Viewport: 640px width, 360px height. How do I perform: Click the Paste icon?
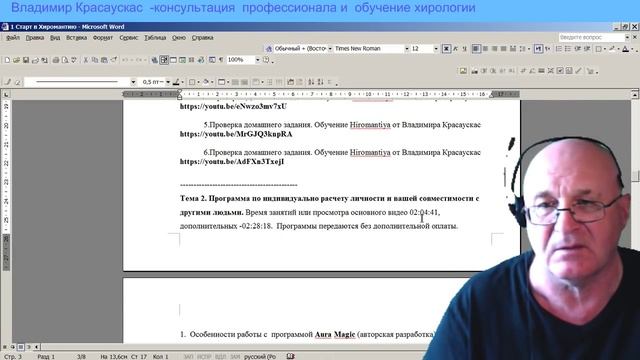point(104,60)
